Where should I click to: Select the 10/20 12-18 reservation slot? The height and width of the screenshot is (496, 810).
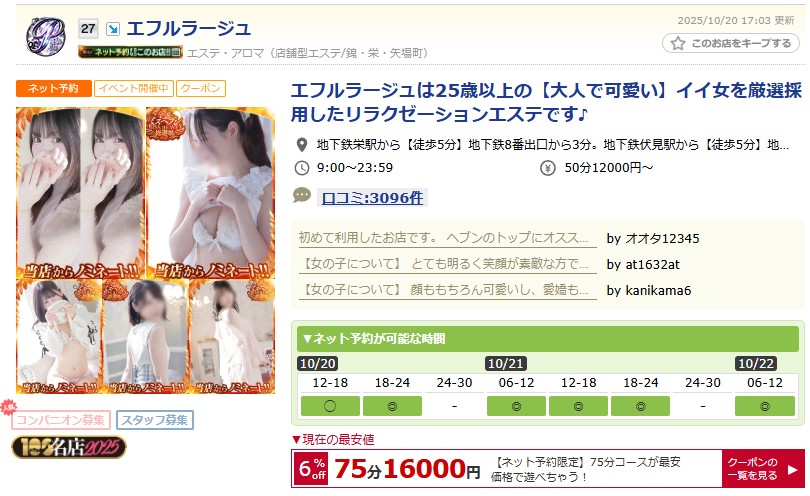pyautogui.click(x=330, y=406)
